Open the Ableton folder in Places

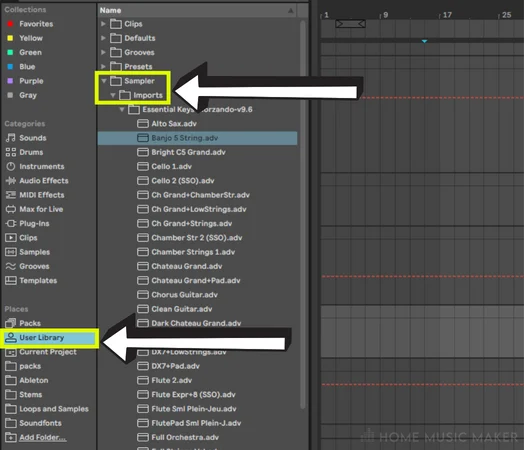click(x=27, y=381)
